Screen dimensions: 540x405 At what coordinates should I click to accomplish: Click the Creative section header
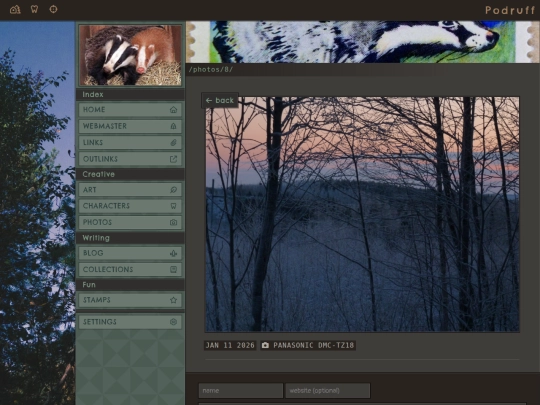130,174
